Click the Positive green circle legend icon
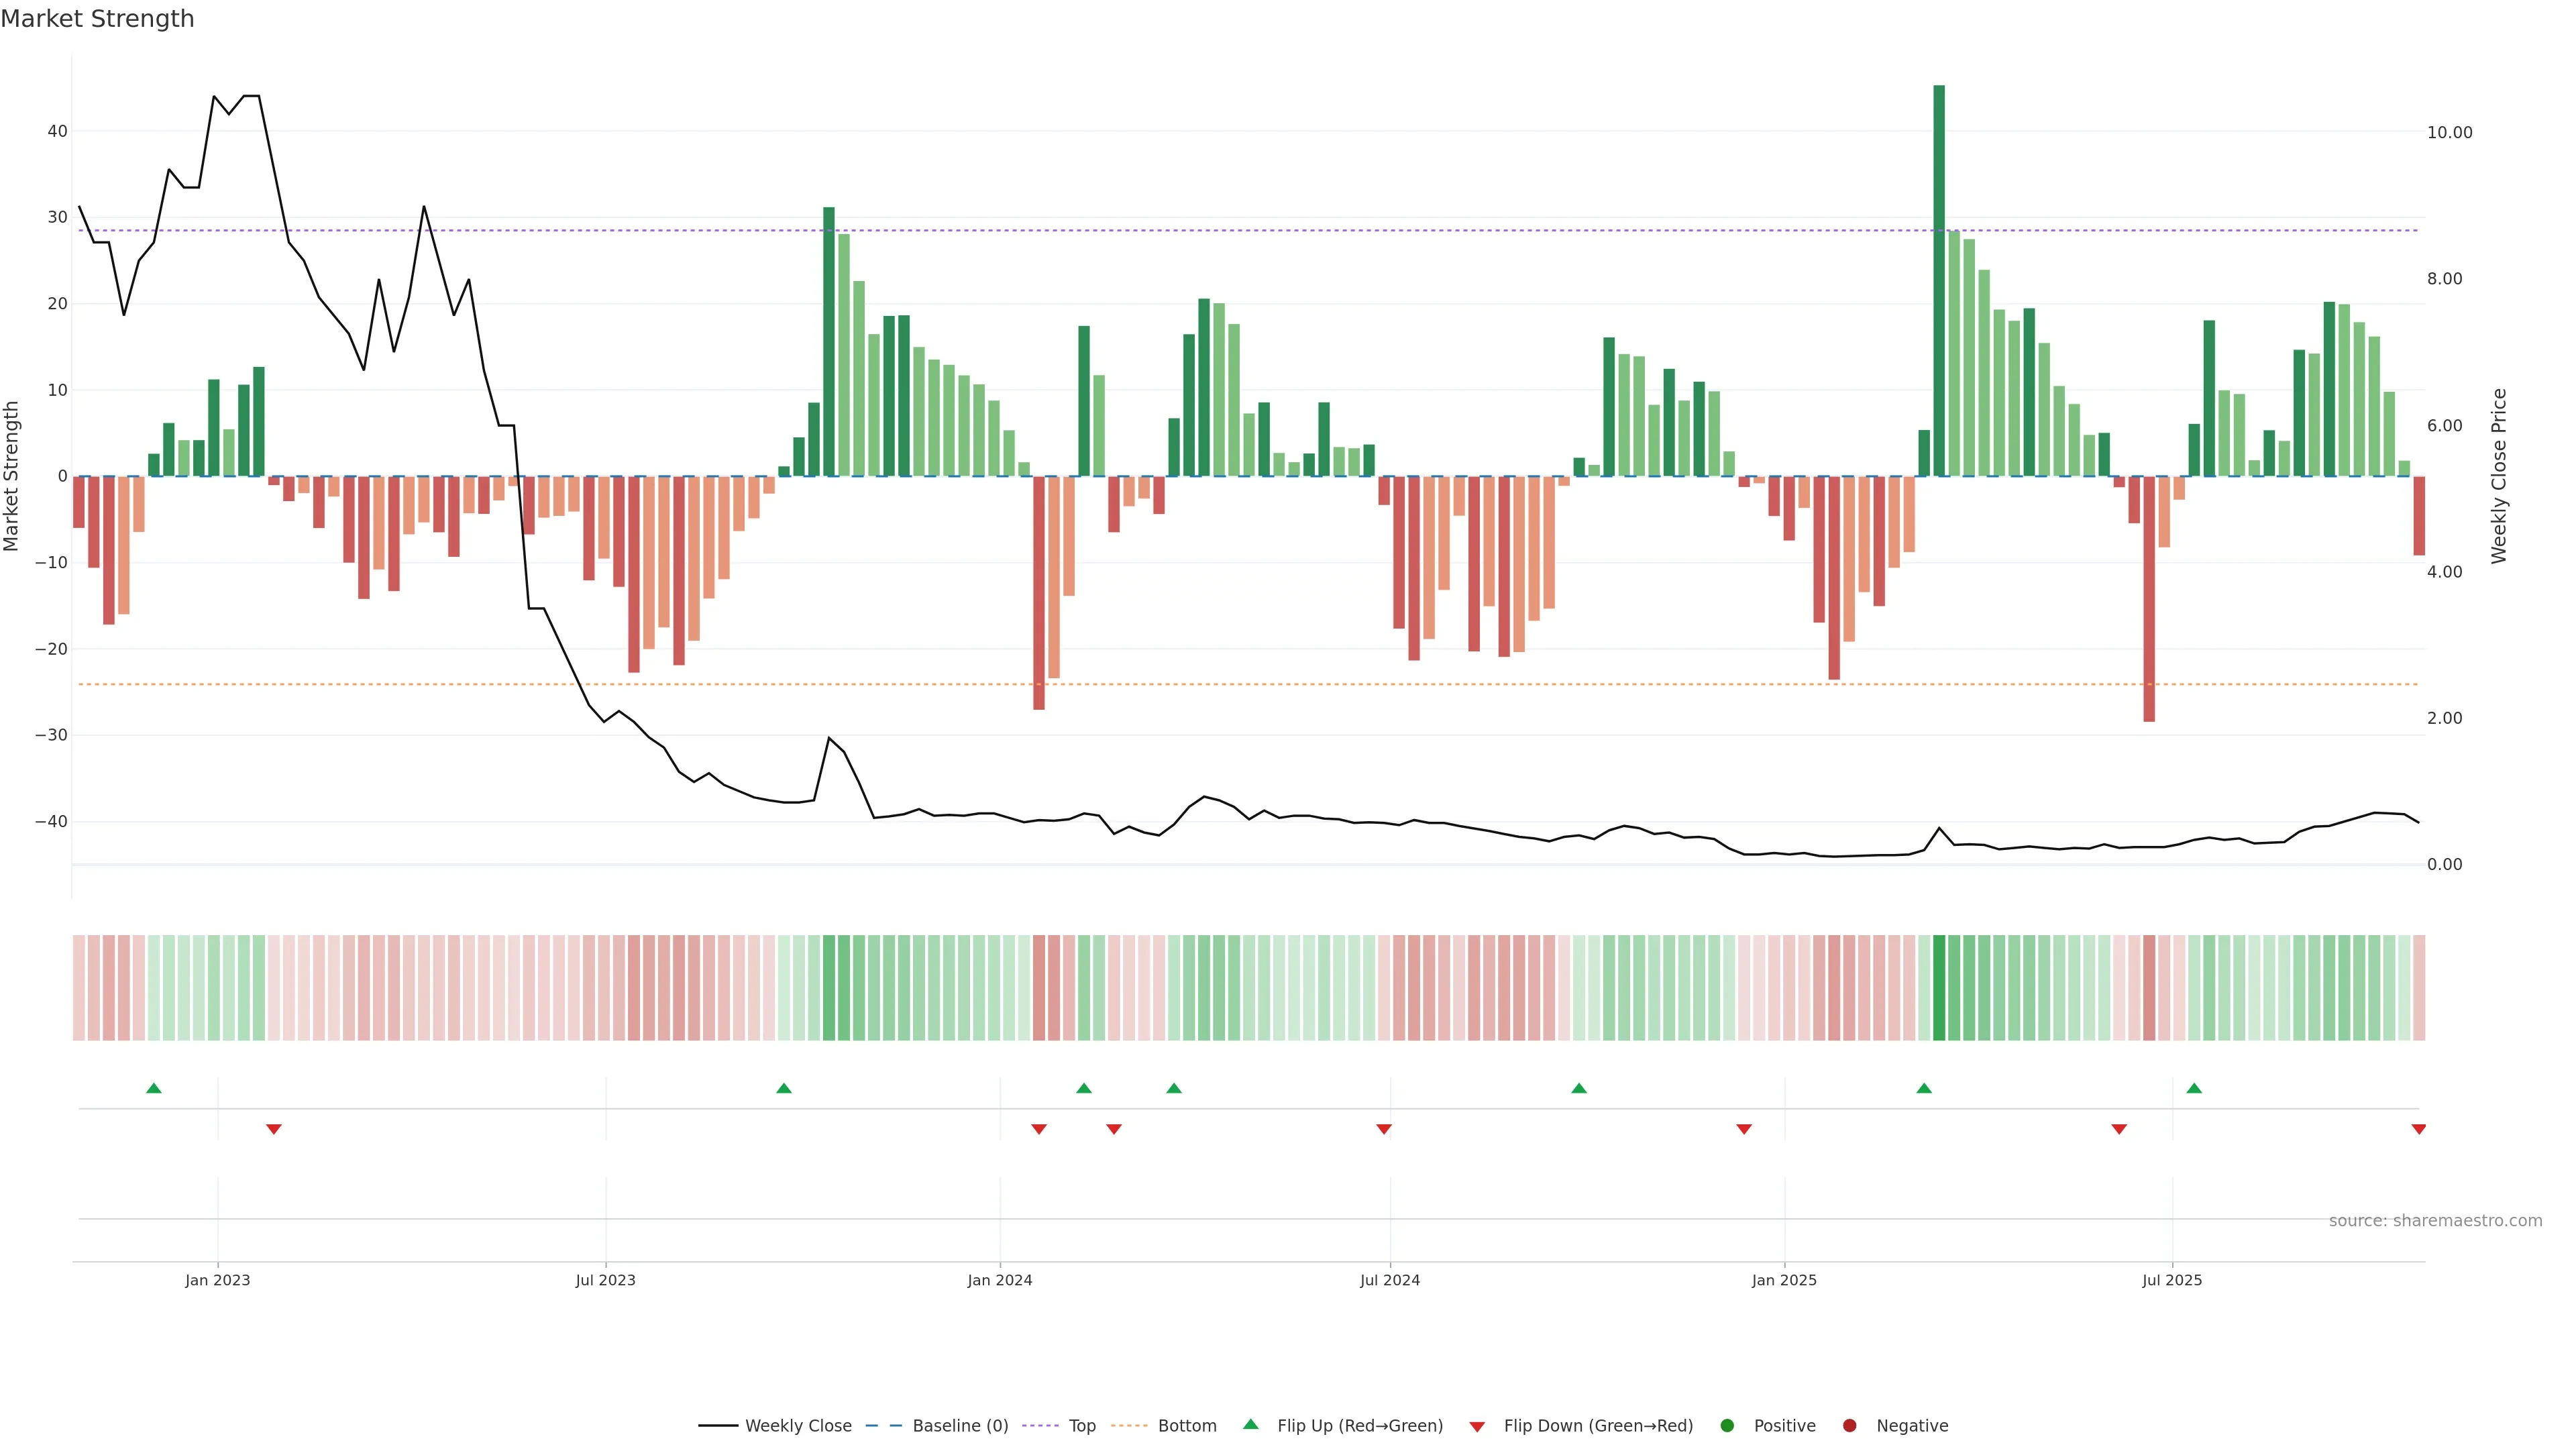This screenshot has height=1449, width=2576. tap(1727, 1425)
